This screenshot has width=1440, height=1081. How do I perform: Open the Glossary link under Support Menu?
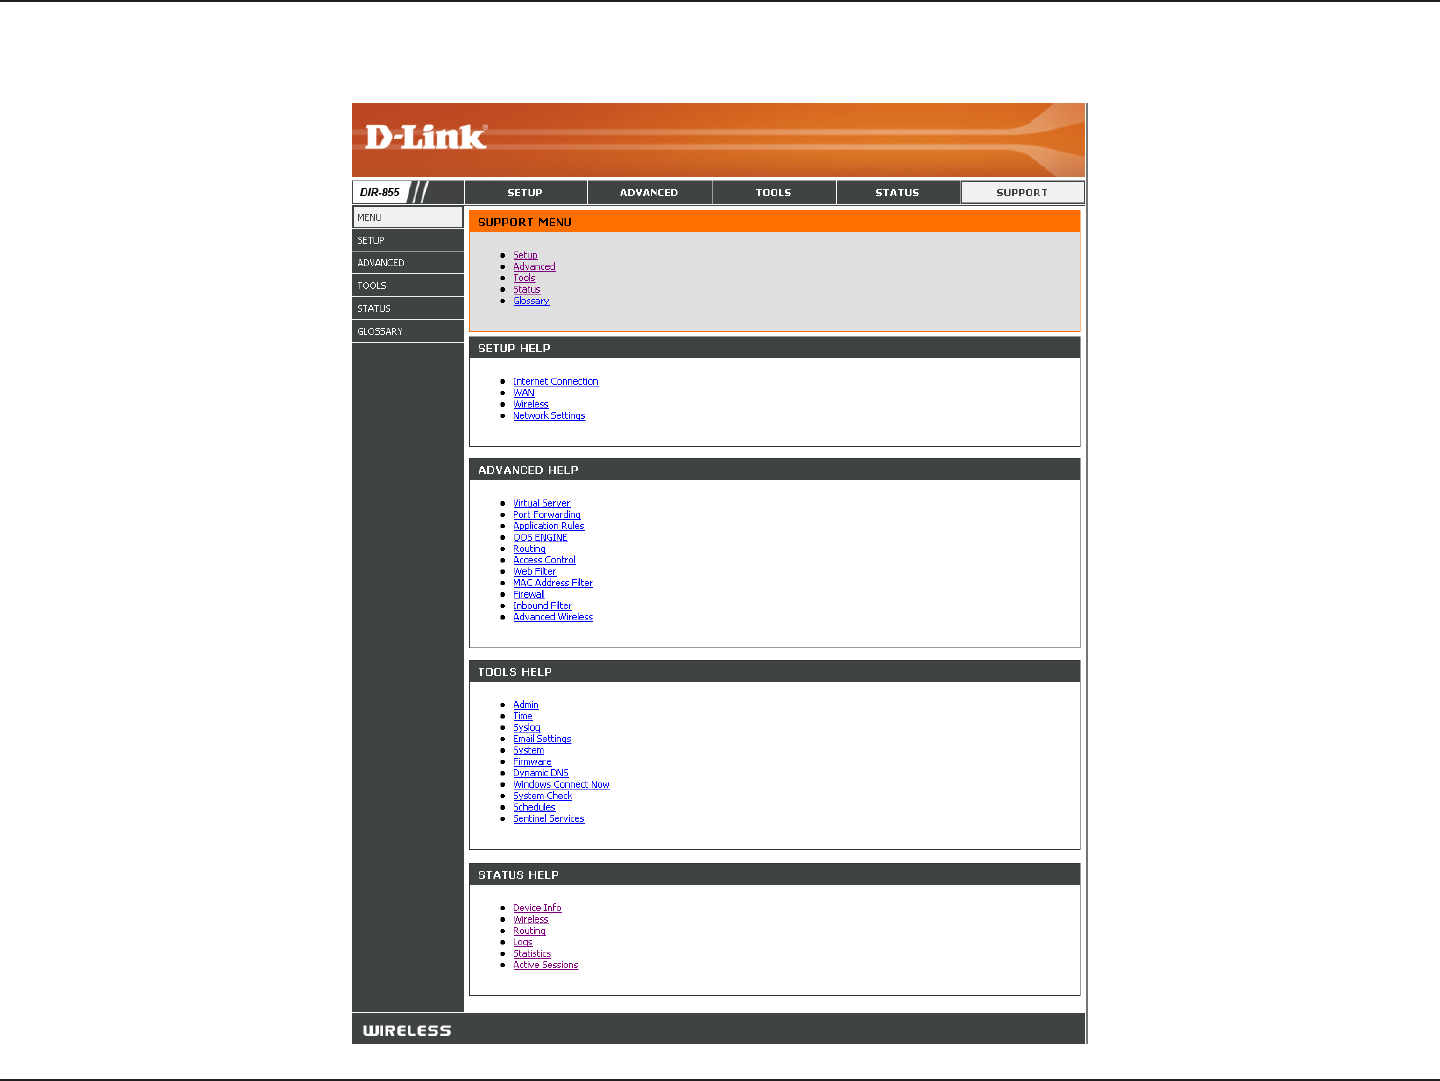click(531, 301)
